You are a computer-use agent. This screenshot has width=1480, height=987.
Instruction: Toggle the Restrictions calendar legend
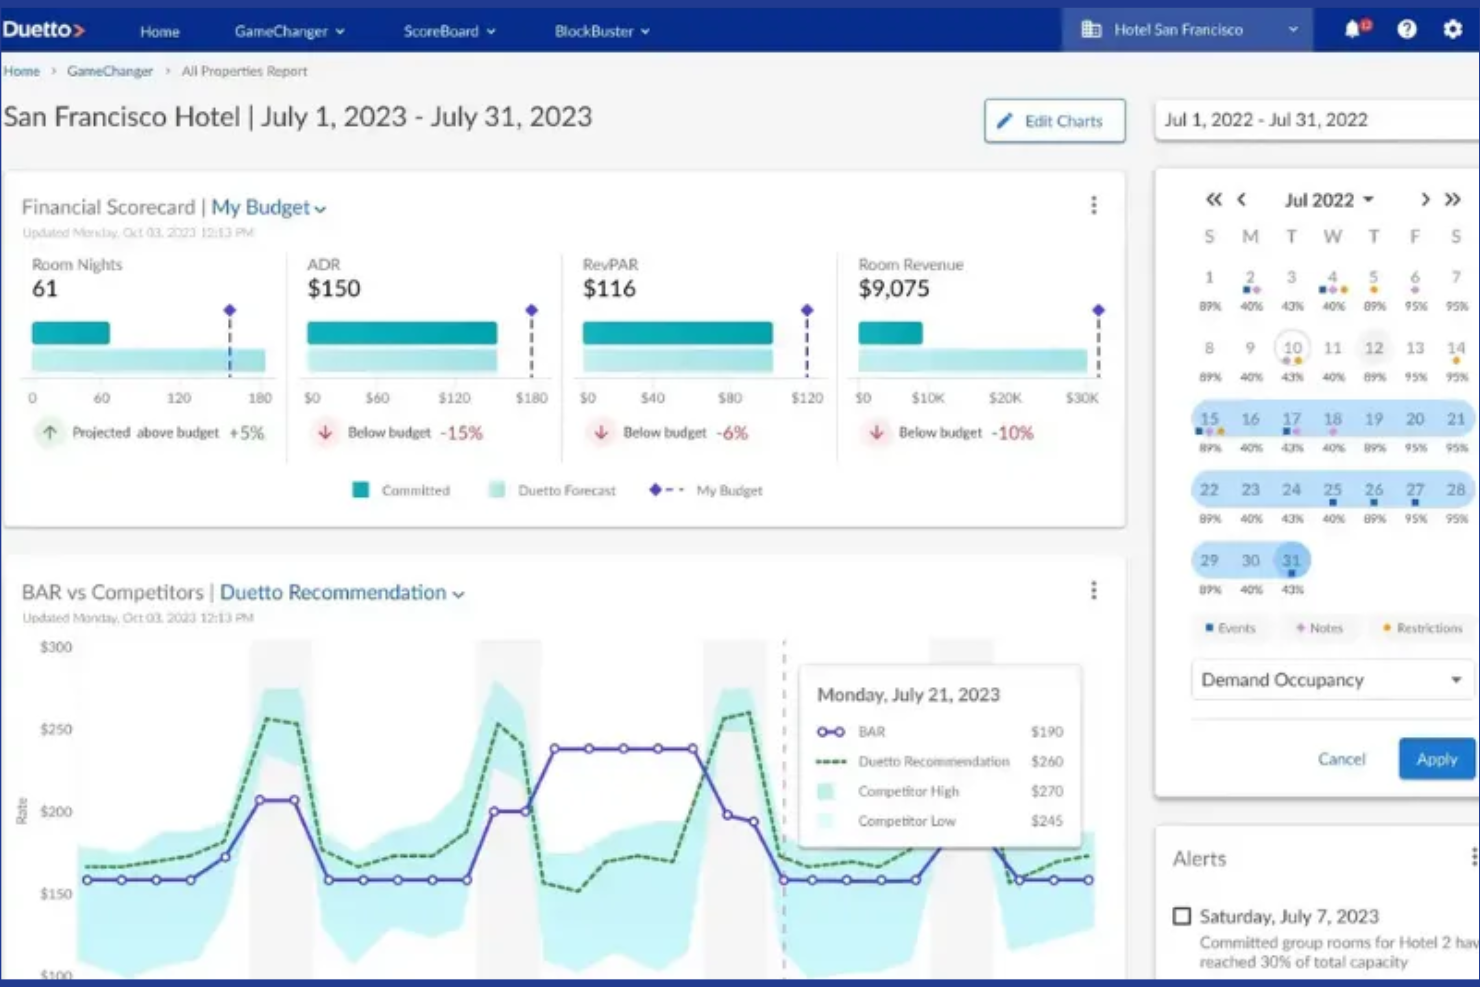(x=1423, y=628)
